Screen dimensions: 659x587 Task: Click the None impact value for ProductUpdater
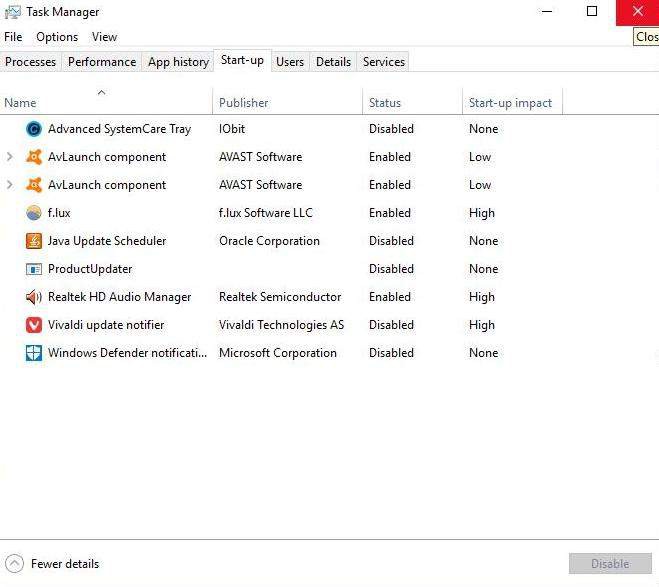tap(484, 269)
